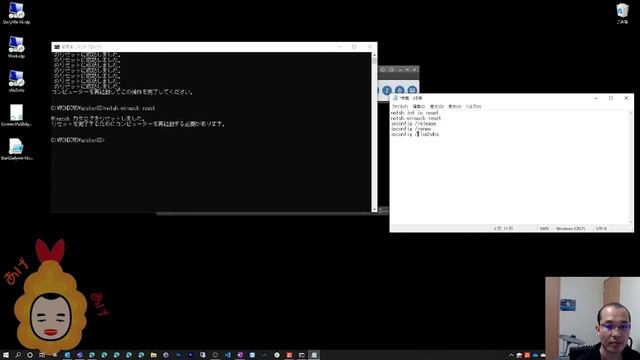Switch to the Notepad taskbar icon
Image resolution: width=640 pixels, height=360 pixels.
click(314, 355)
